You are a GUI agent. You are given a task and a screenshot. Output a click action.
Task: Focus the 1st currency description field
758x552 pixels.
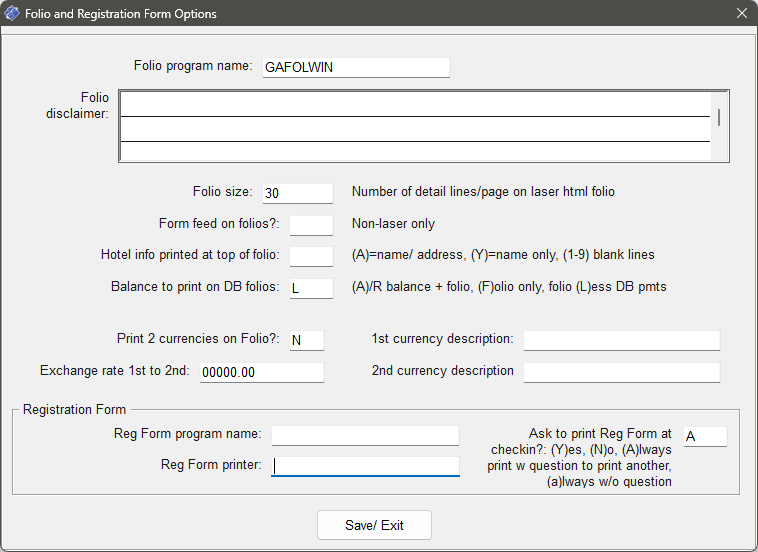point(621,340)
